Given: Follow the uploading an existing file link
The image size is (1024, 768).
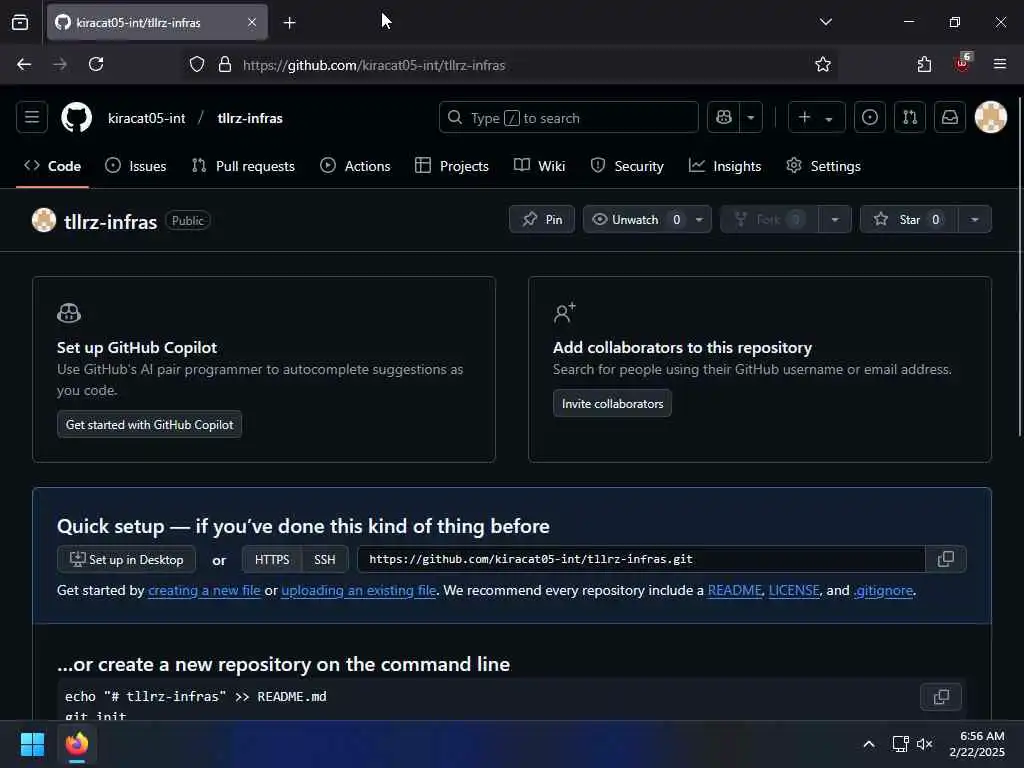Looking at the screenshot, I should pos(359,590).
